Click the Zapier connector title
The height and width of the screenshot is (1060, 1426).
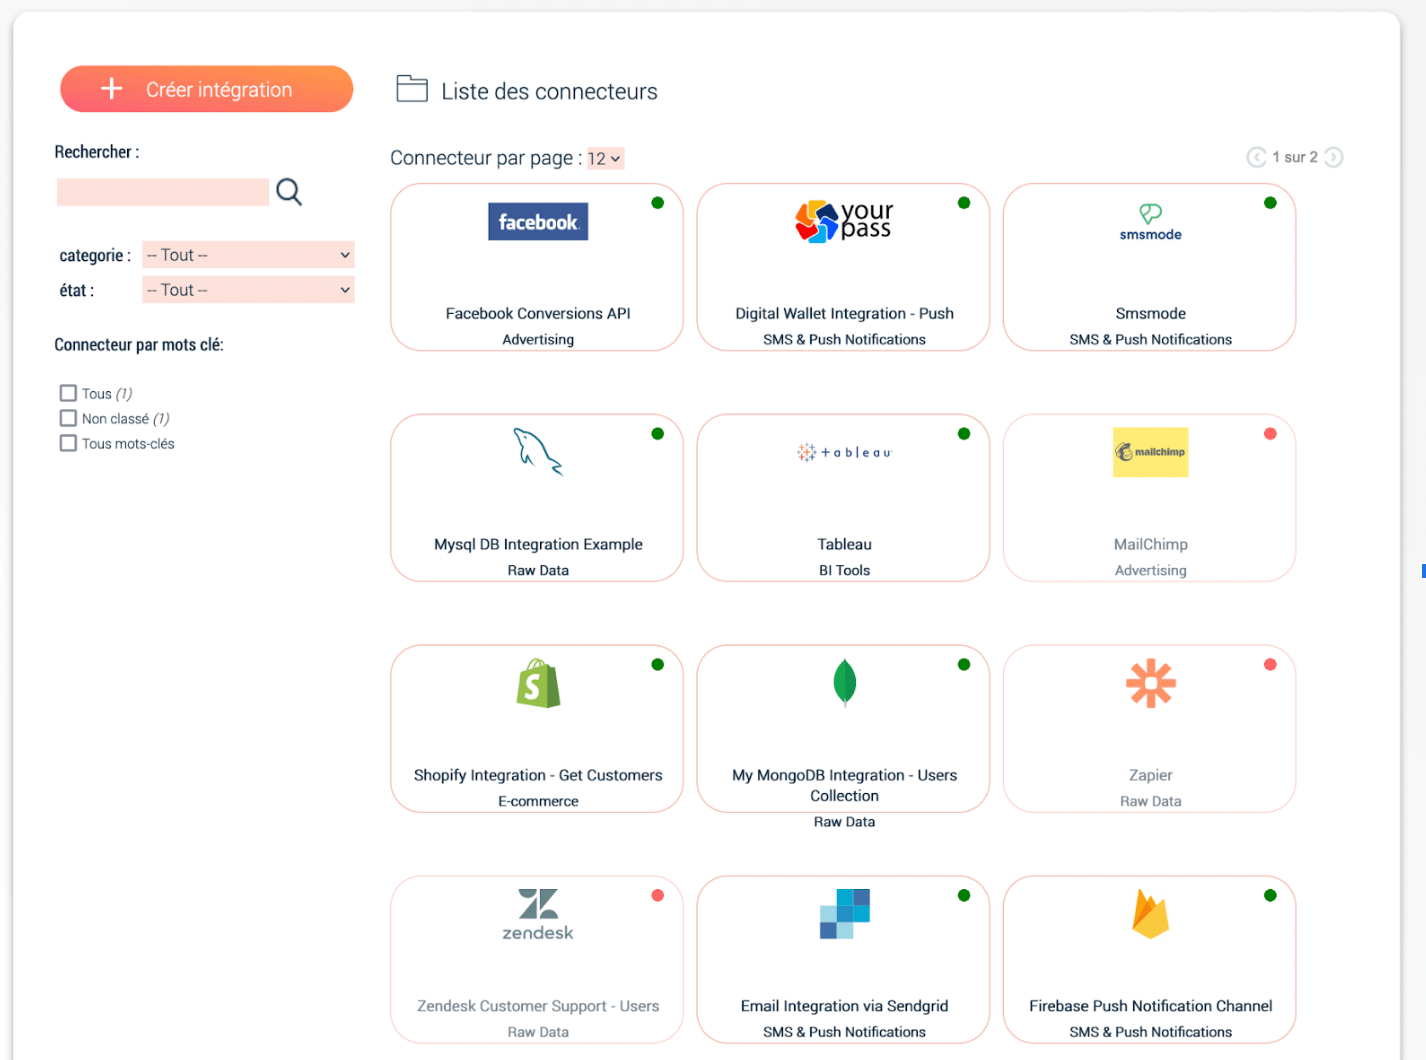point(1150,775)
